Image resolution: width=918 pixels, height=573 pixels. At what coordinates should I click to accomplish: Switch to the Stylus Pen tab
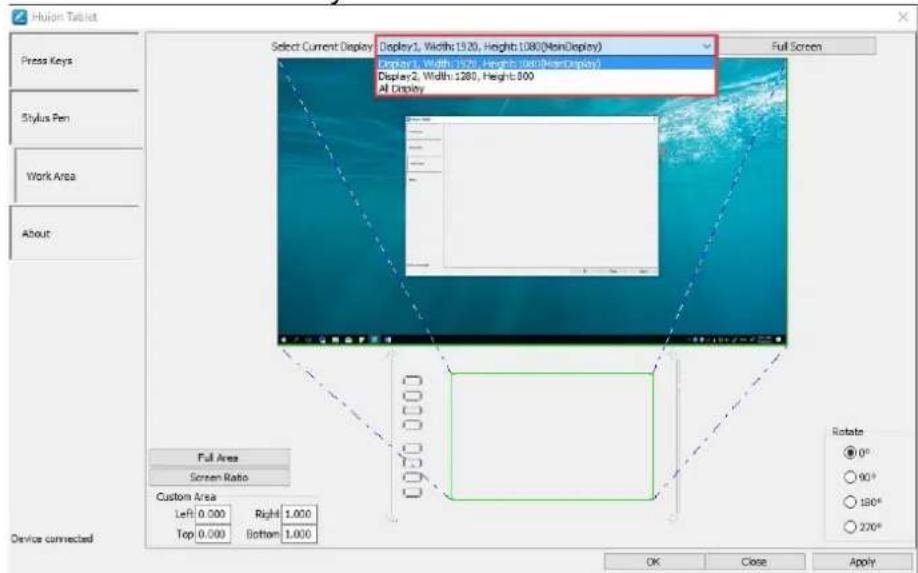(x=74, y=118)
